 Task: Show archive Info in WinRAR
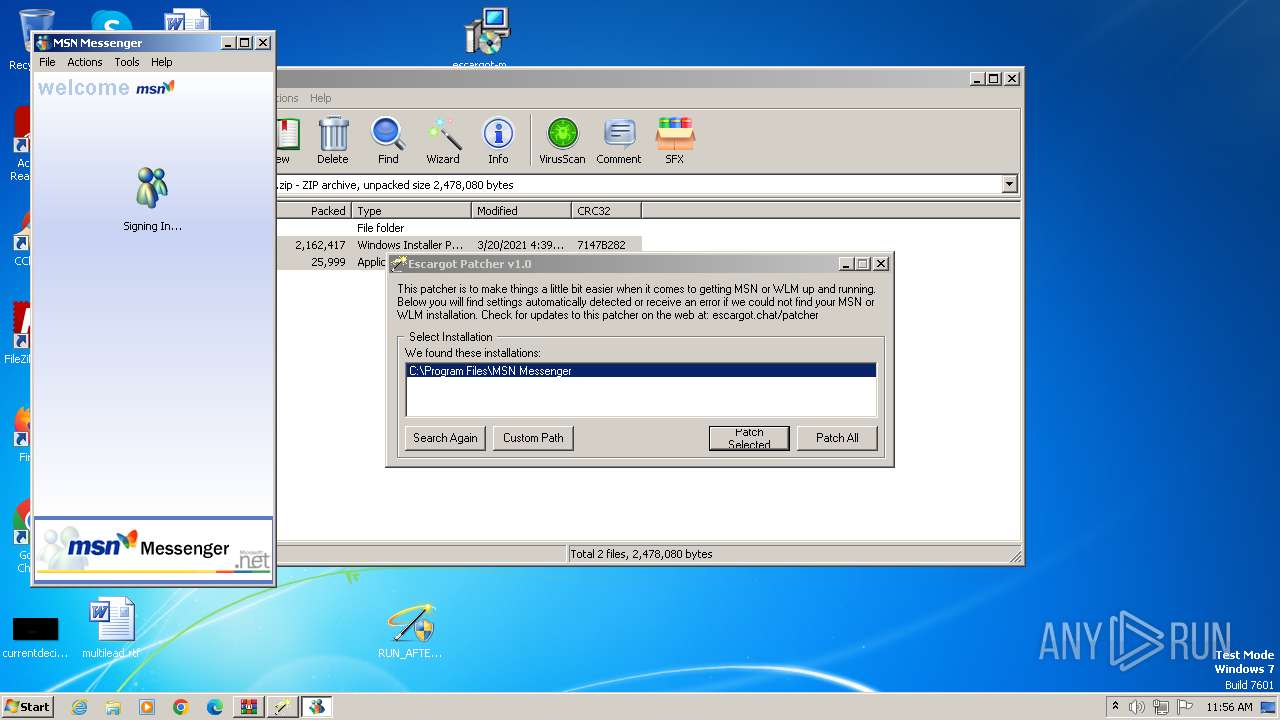click(498, 140)
